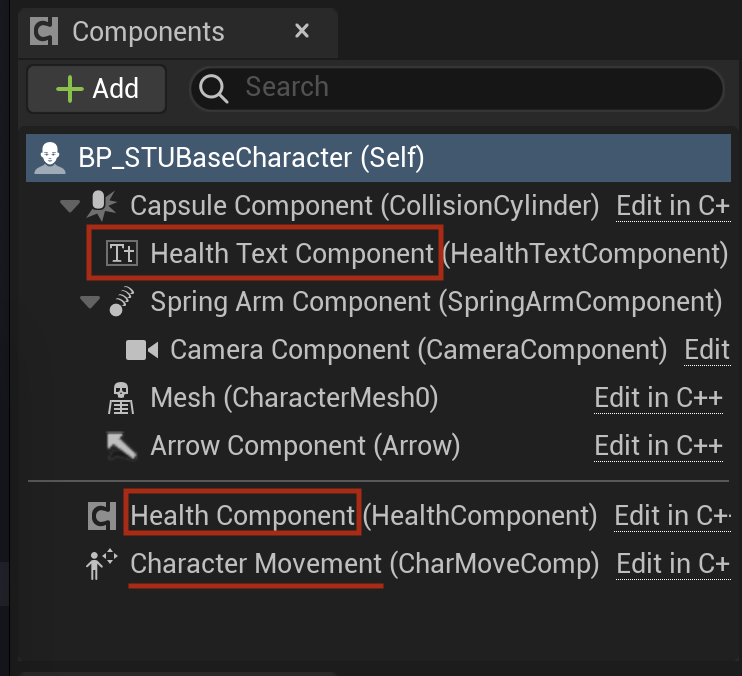This screenshot has height=676, width=742.
Task: Click the Mesh skeleton icon
Action: coord(121,398)
